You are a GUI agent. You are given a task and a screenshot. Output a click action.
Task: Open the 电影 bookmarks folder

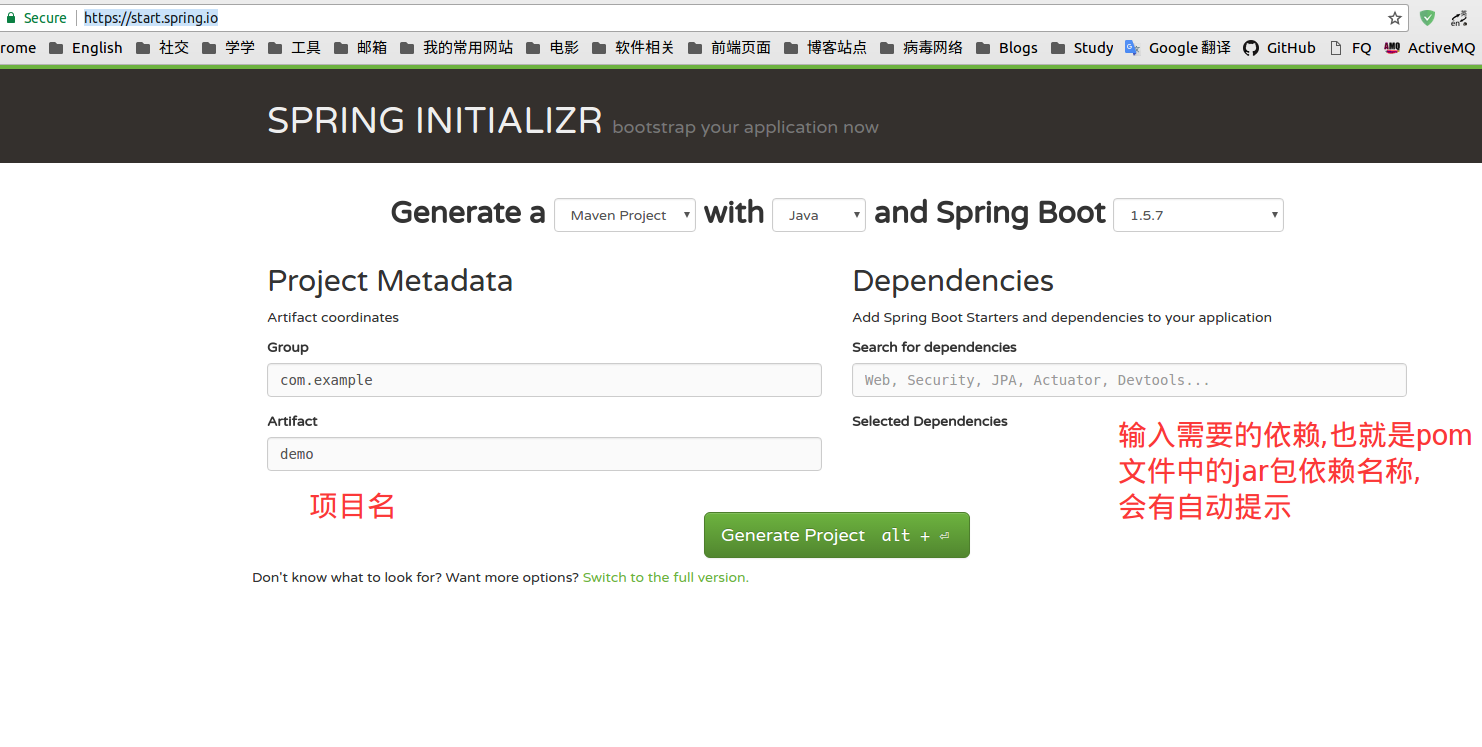pyautogui.click(x=552, y=48)
